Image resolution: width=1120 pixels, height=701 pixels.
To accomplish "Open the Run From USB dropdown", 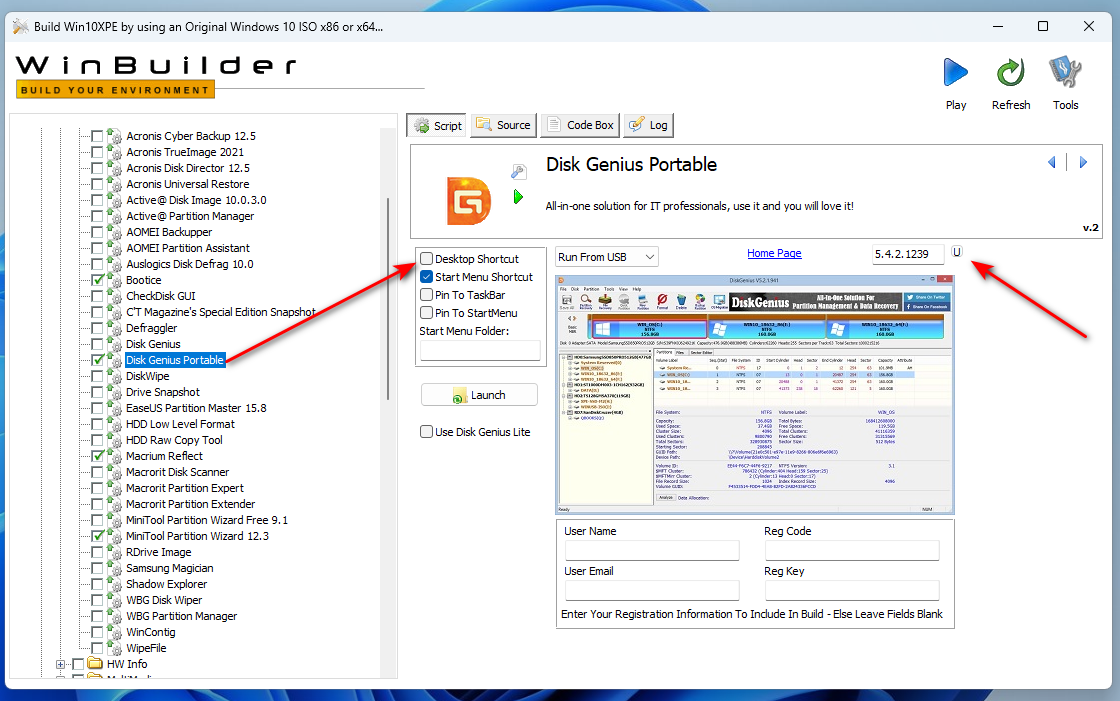I will click(606, 257).
